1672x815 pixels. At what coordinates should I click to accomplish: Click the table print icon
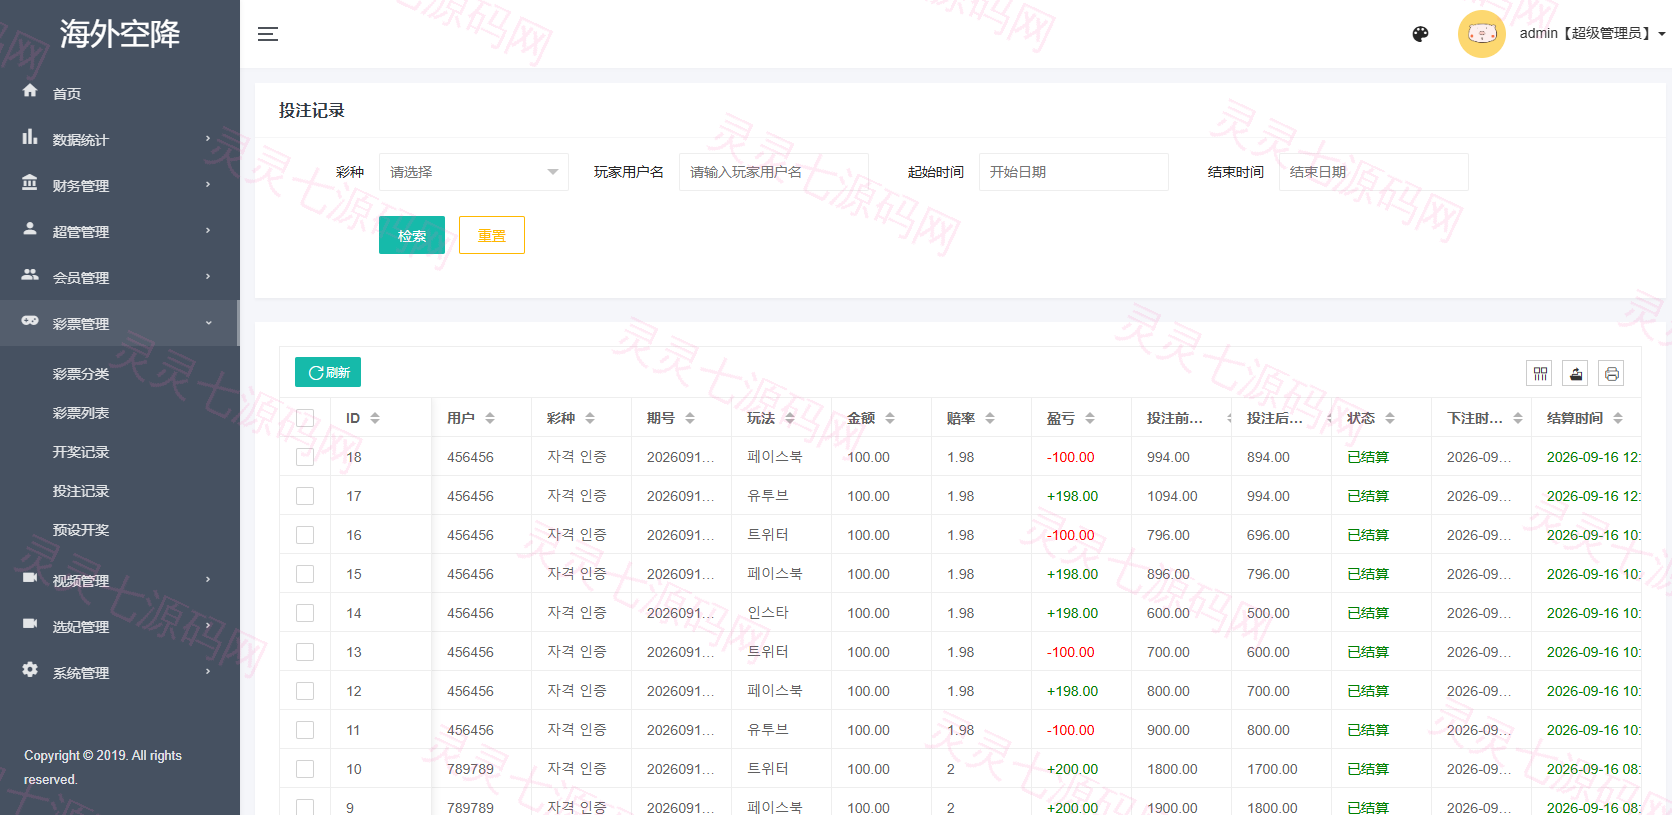click(x=1612, y=374)
